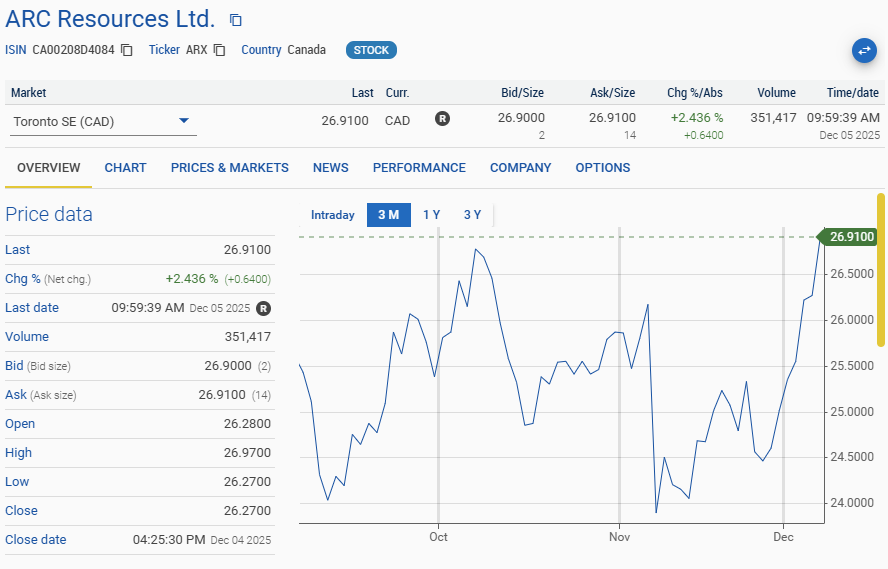This screenshot has height=569, width=888.
Task: Open the PERFORMANCE tab
Action: (x=419, y=168)
